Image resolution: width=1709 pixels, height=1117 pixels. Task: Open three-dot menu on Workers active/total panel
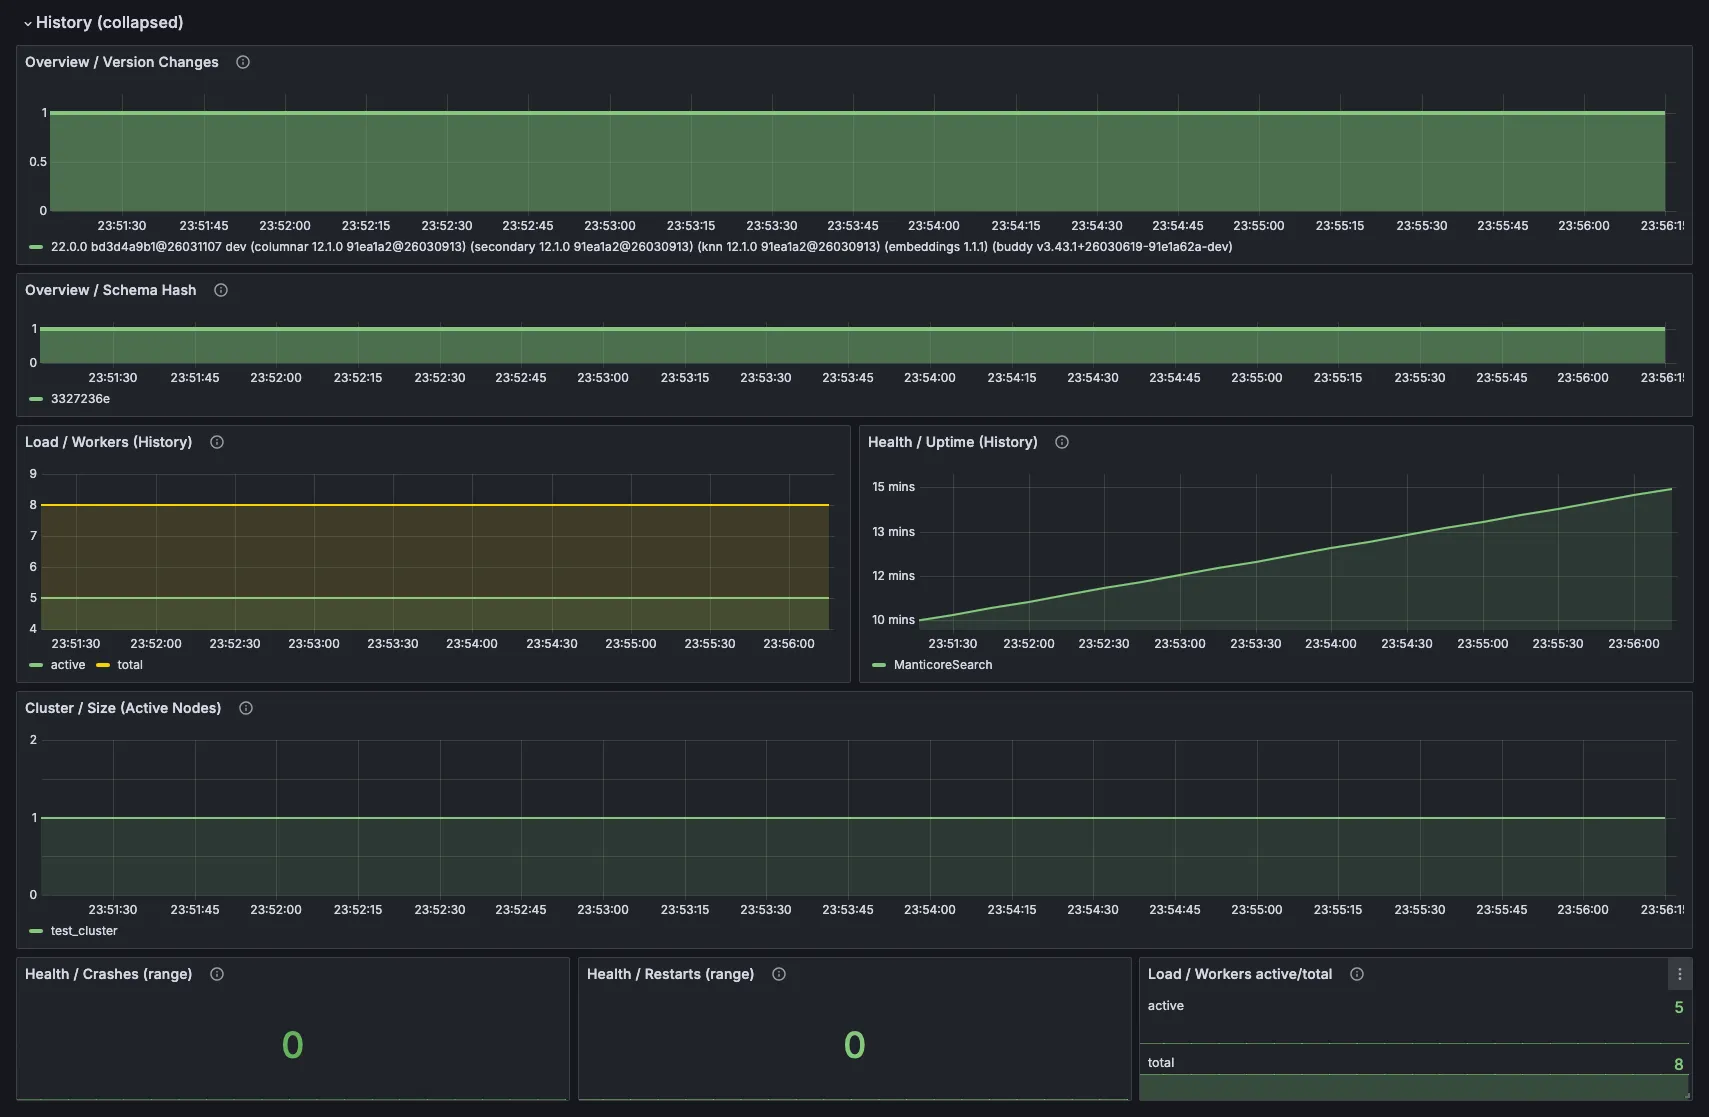(x=1679, y=974)
